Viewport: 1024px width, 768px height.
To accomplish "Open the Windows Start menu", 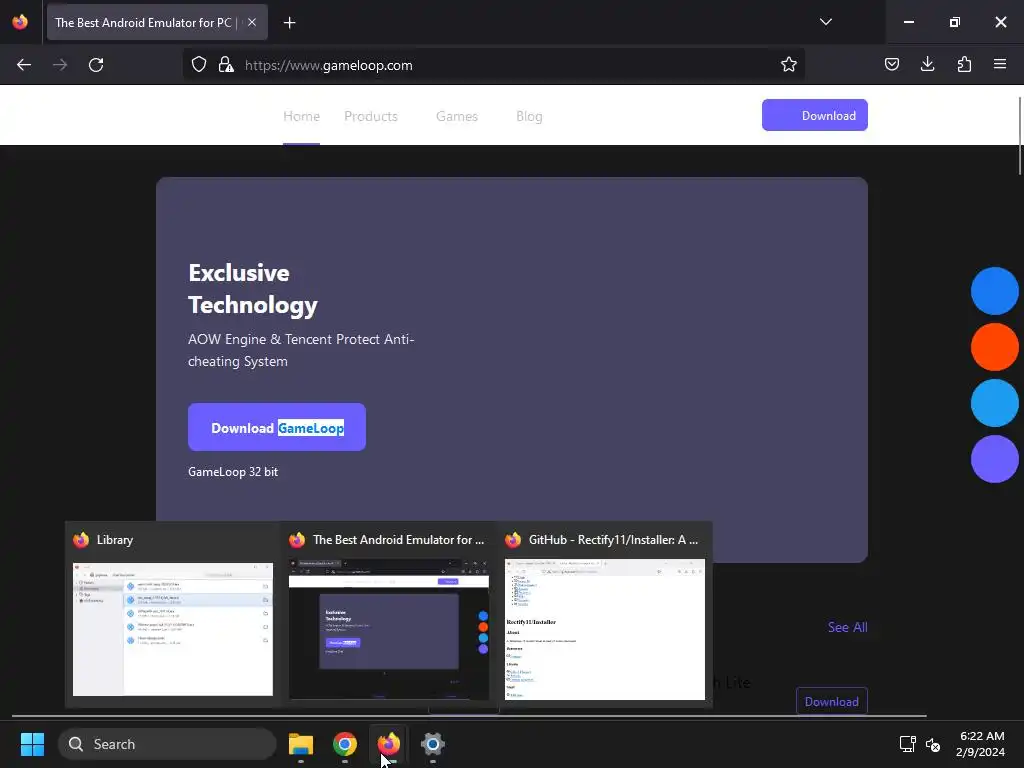I will tap(32, 744).
